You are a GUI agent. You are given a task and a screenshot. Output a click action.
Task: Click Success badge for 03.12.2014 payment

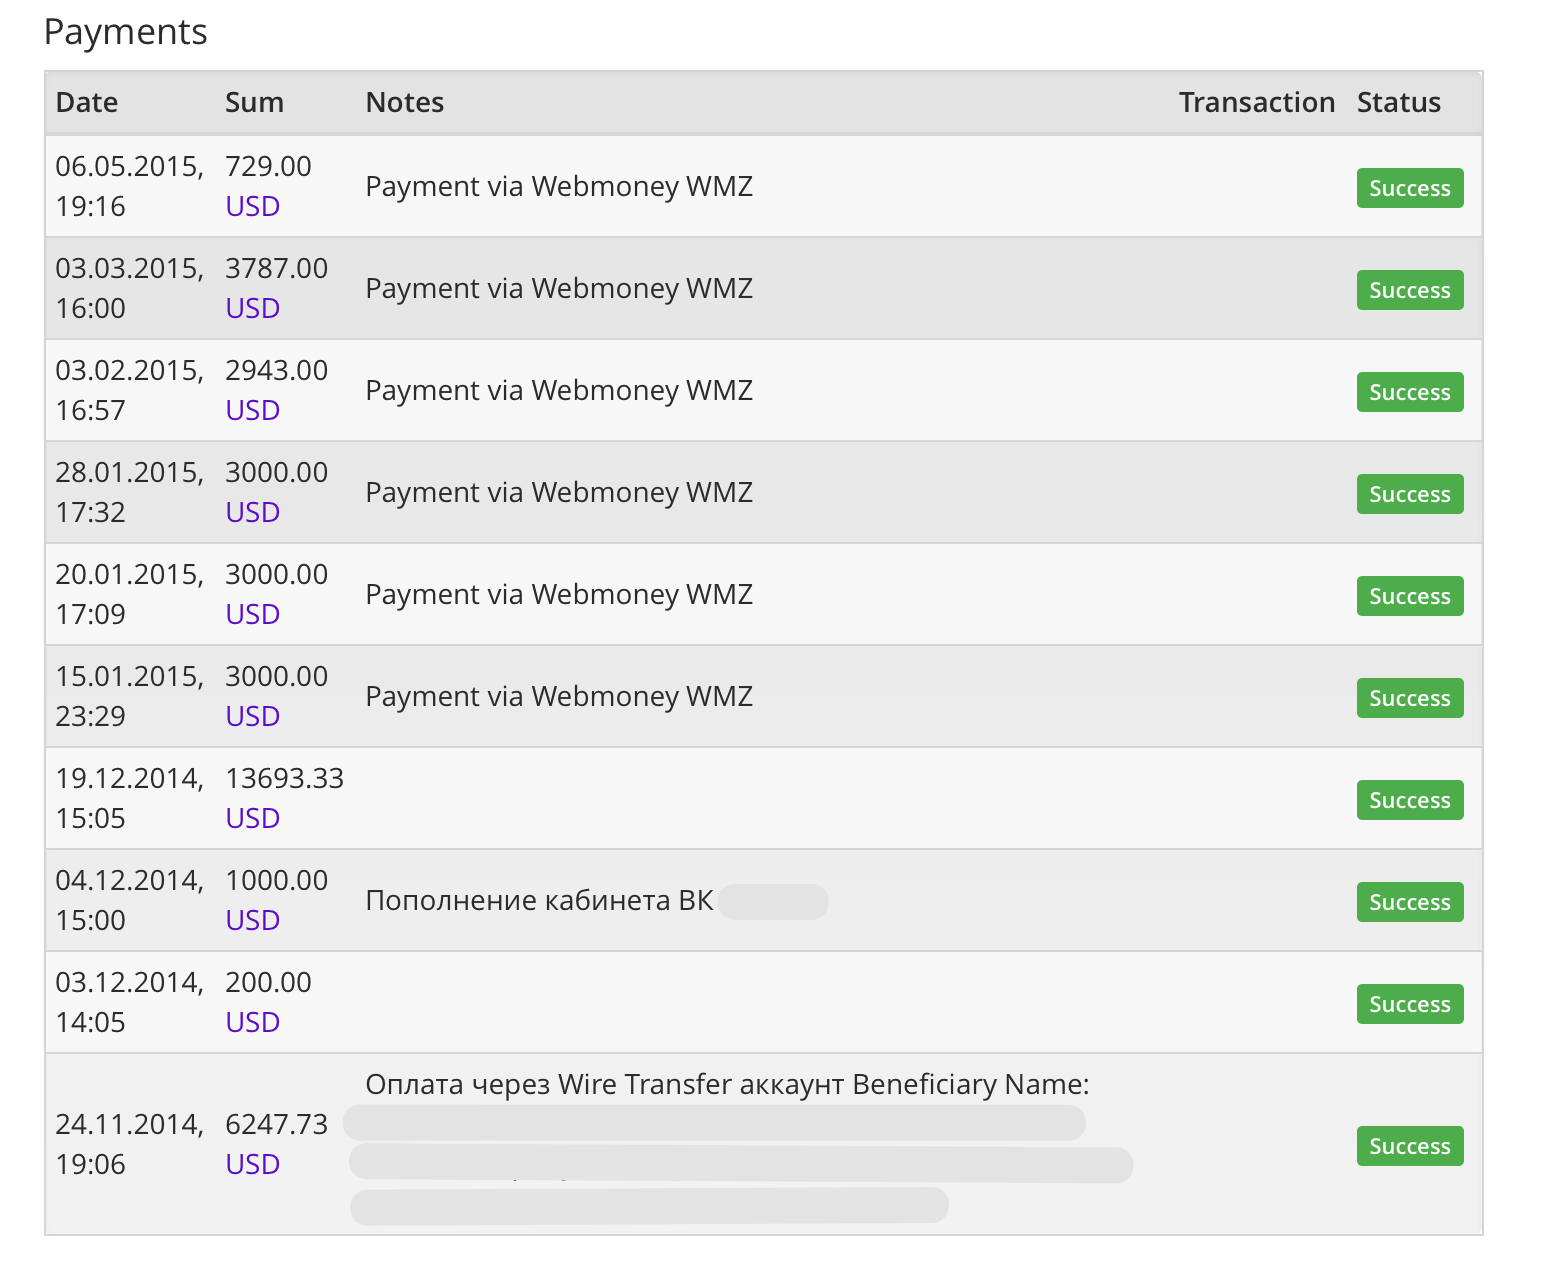(1409, 1004)
